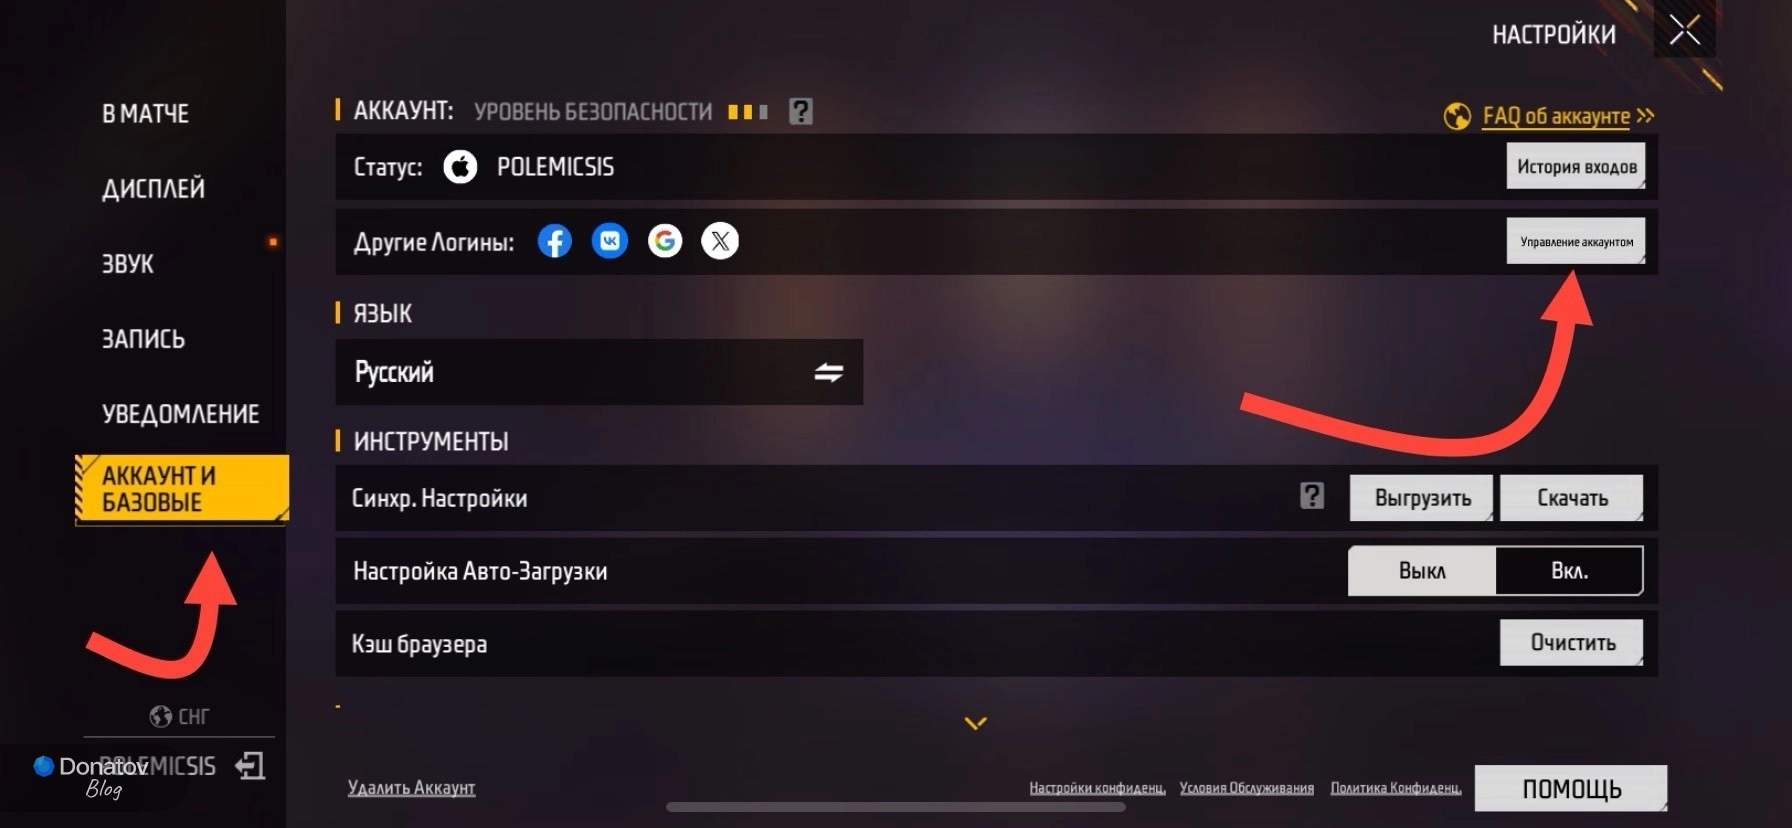Click the VK login icon
The width and height of the screenshot is (1792, 828).
[x=610, y=241]
